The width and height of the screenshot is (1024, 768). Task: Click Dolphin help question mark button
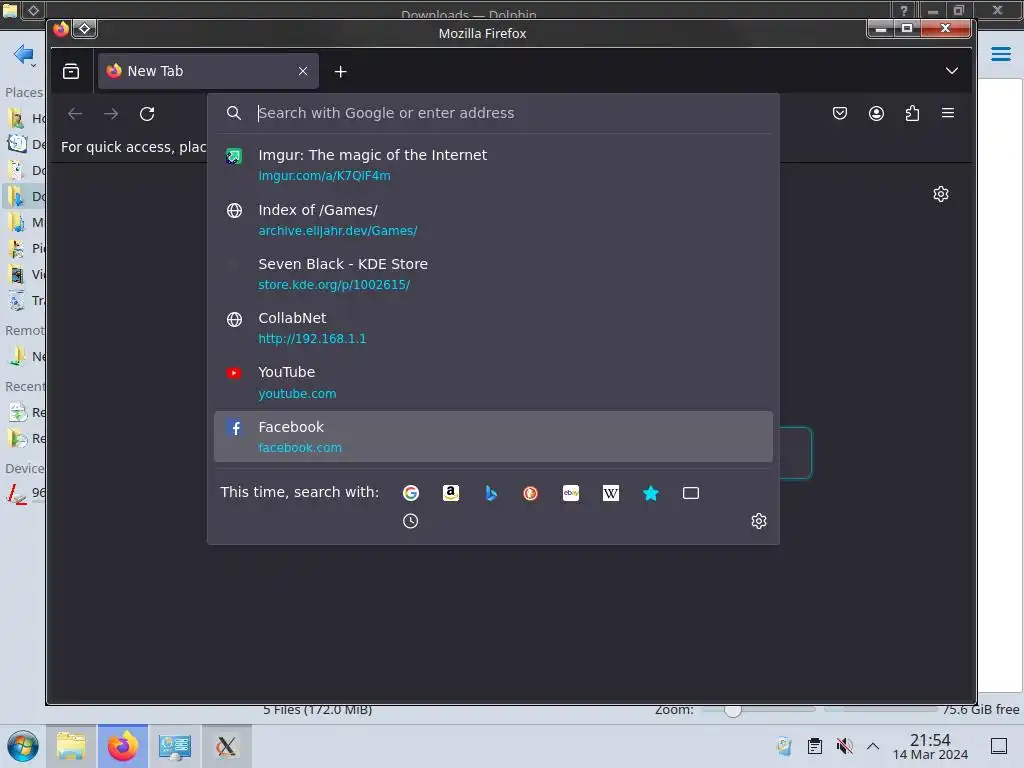point(903,10)
